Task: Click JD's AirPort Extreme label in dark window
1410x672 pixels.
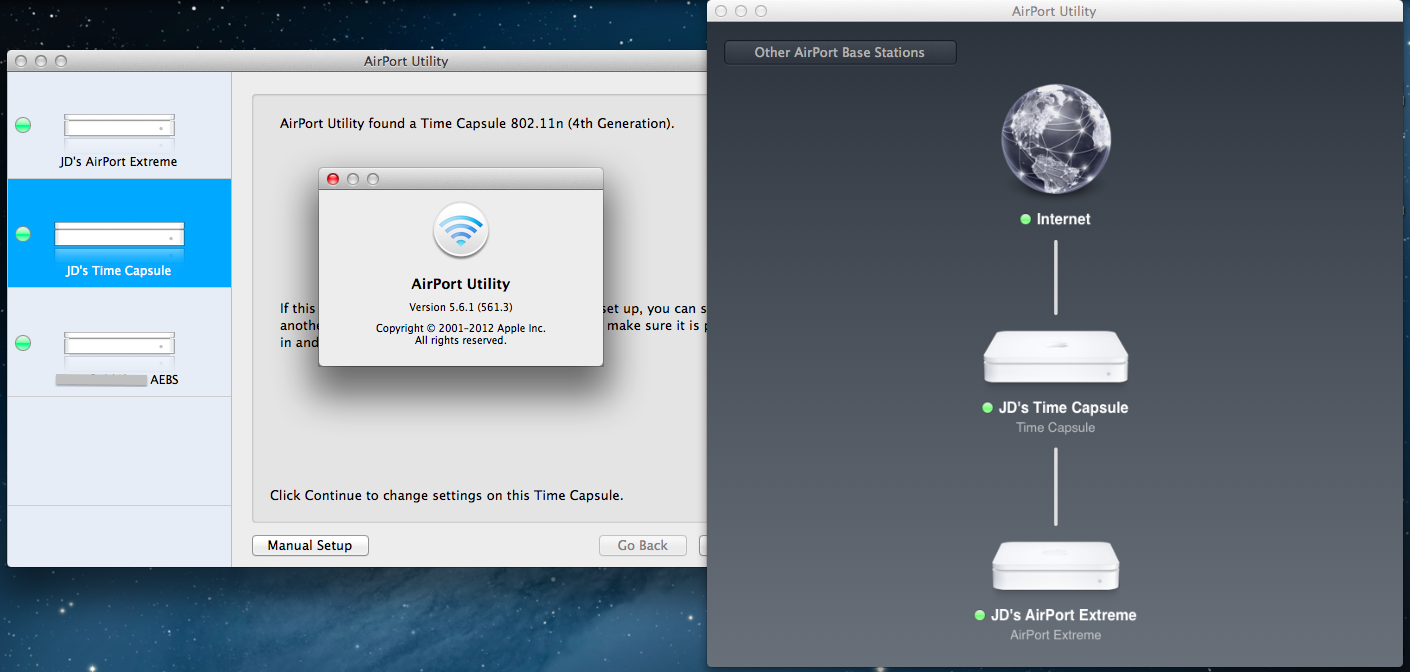Action: pos(1063,615)
